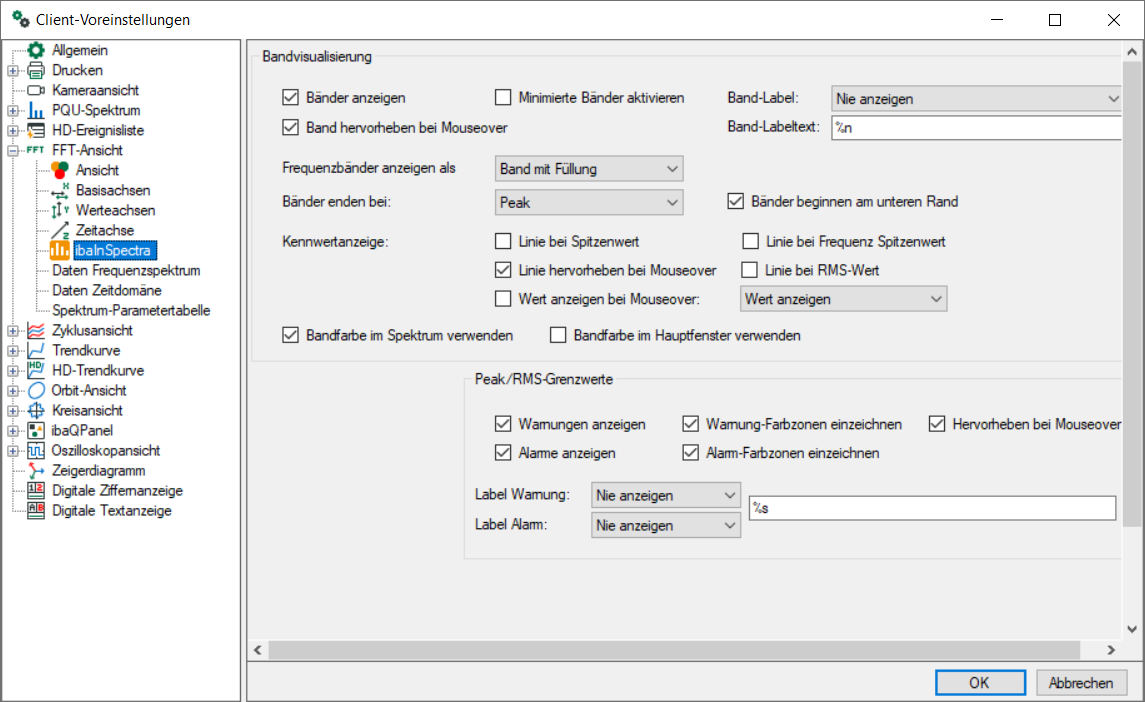Disable the Bänder anzeigen checkbox
The image size is (1145, 702).
click(291, 97)
